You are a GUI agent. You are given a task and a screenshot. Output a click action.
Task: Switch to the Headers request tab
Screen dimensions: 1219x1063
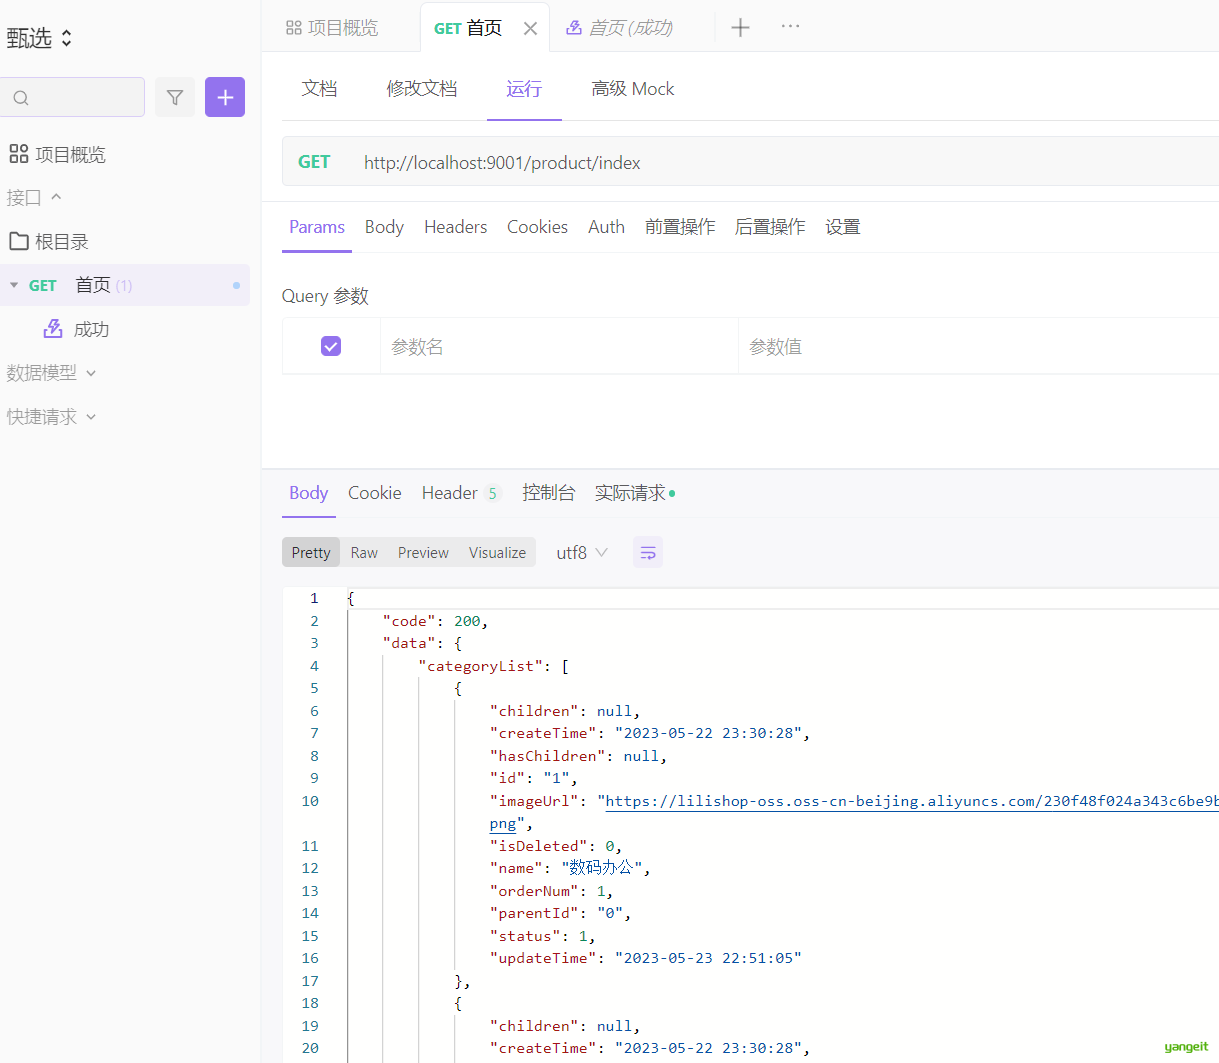455,227
